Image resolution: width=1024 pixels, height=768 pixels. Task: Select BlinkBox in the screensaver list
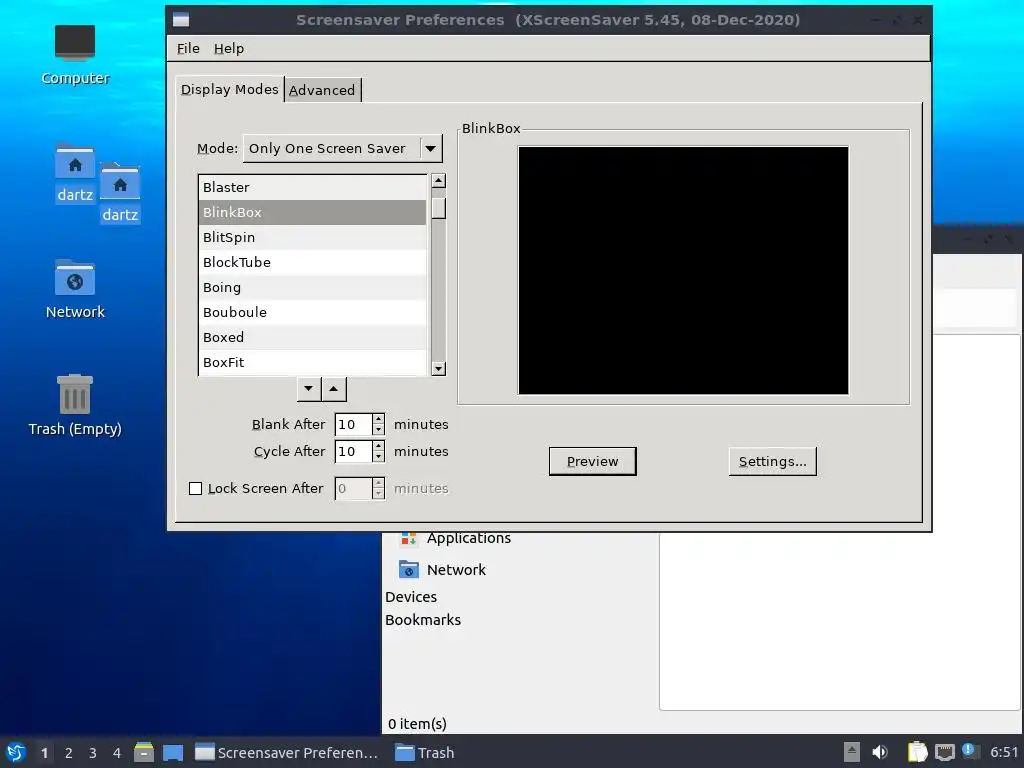coord(312,212)
